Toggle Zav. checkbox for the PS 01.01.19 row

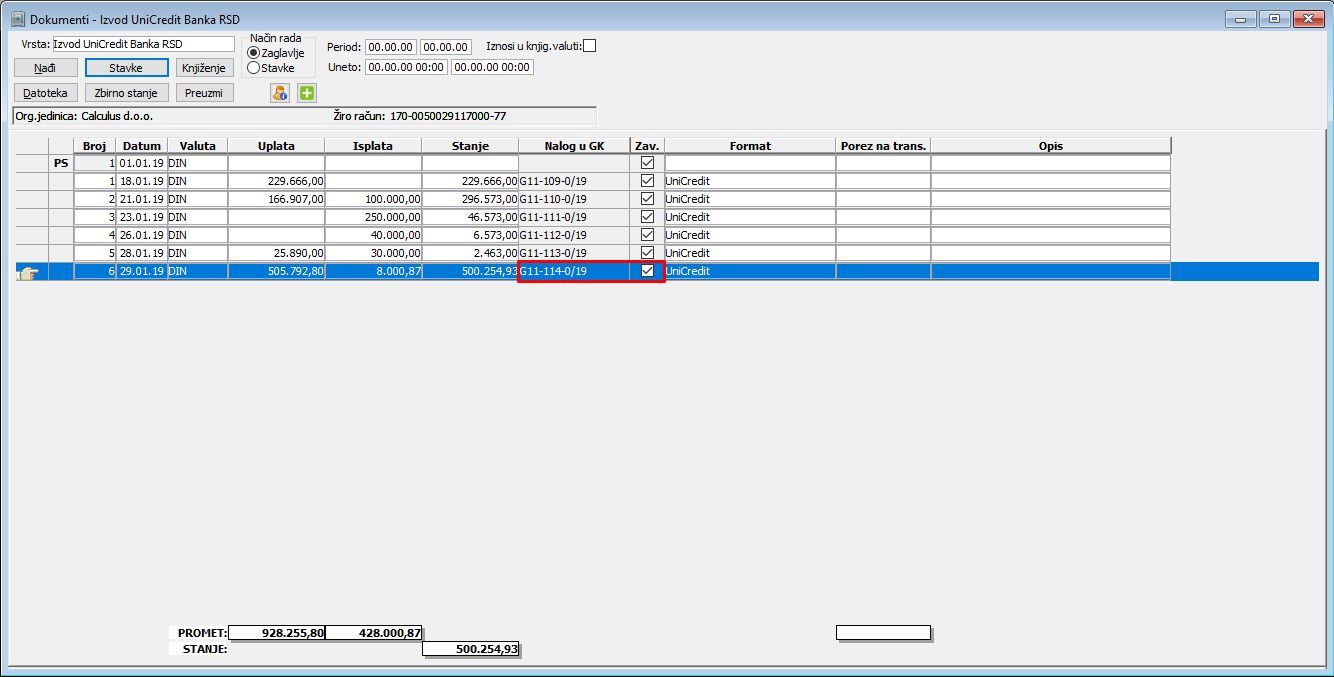coord(648,163)
